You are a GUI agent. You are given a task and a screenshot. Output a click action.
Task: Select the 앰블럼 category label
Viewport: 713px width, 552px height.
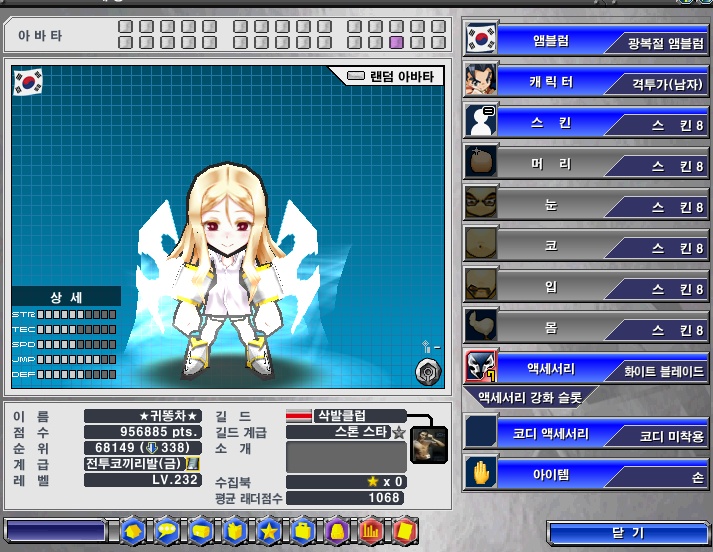point(551,40)
